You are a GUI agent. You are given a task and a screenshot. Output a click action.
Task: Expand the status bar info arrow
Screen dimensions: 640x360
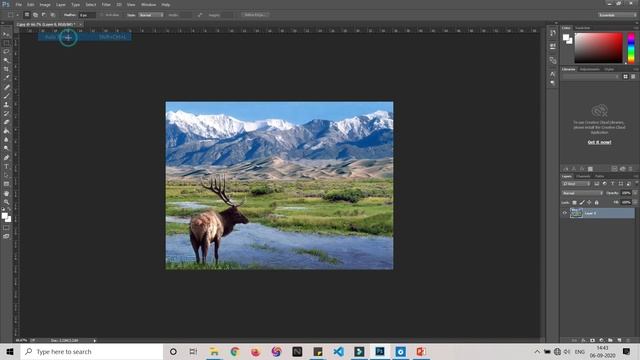point(95,340)
